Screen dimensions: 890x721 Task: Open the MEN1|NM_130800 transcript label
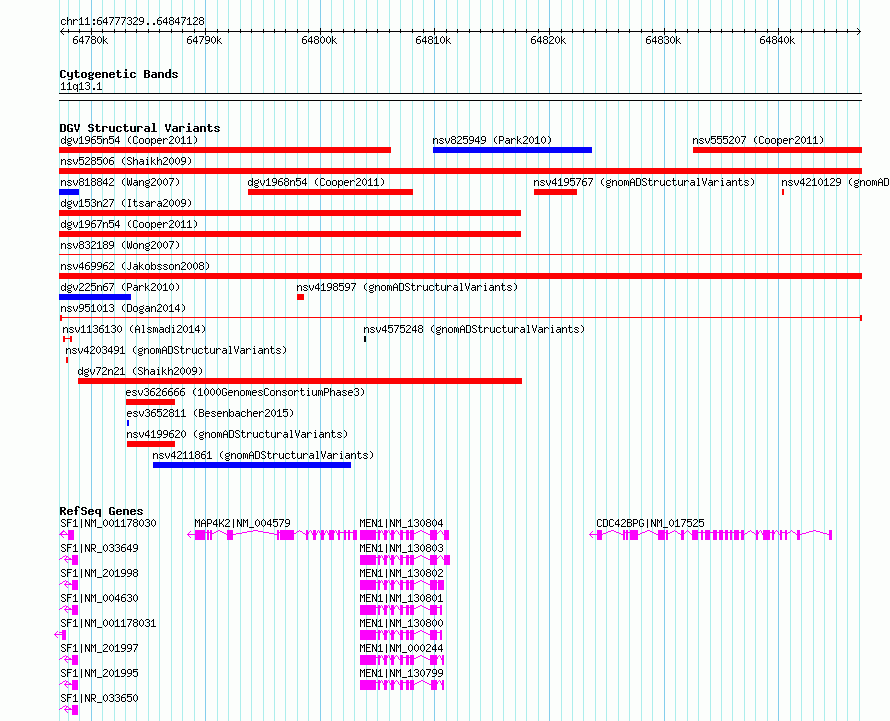tap(401, 623)
